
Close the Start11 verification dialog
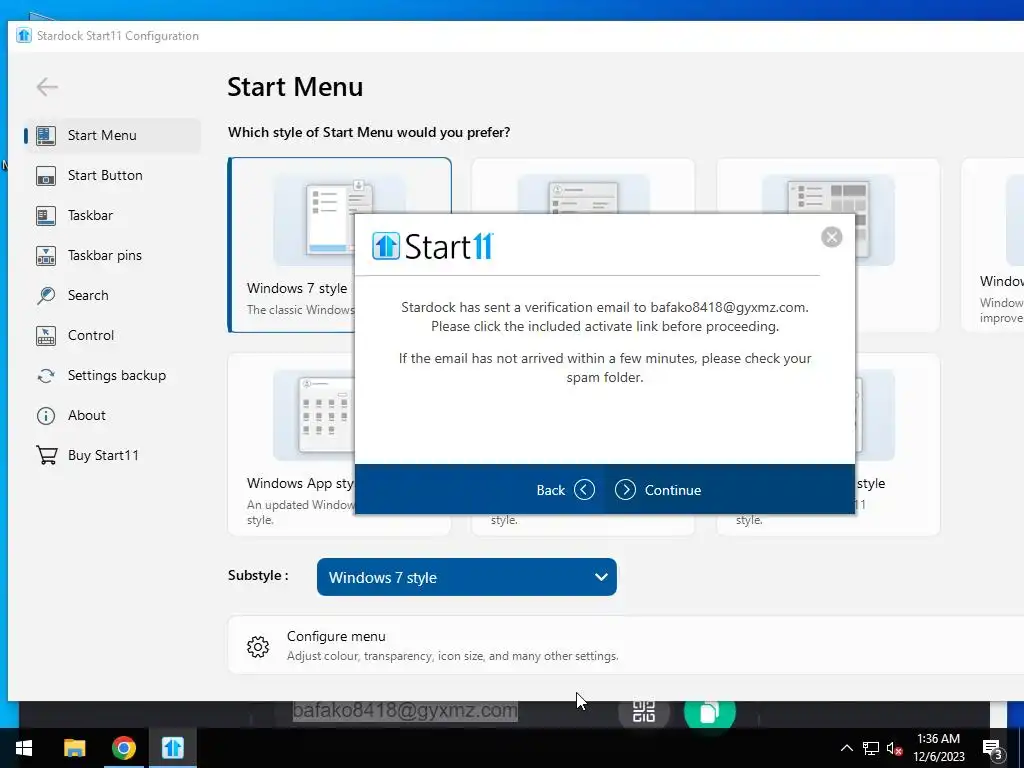click(x=831, y=237)
